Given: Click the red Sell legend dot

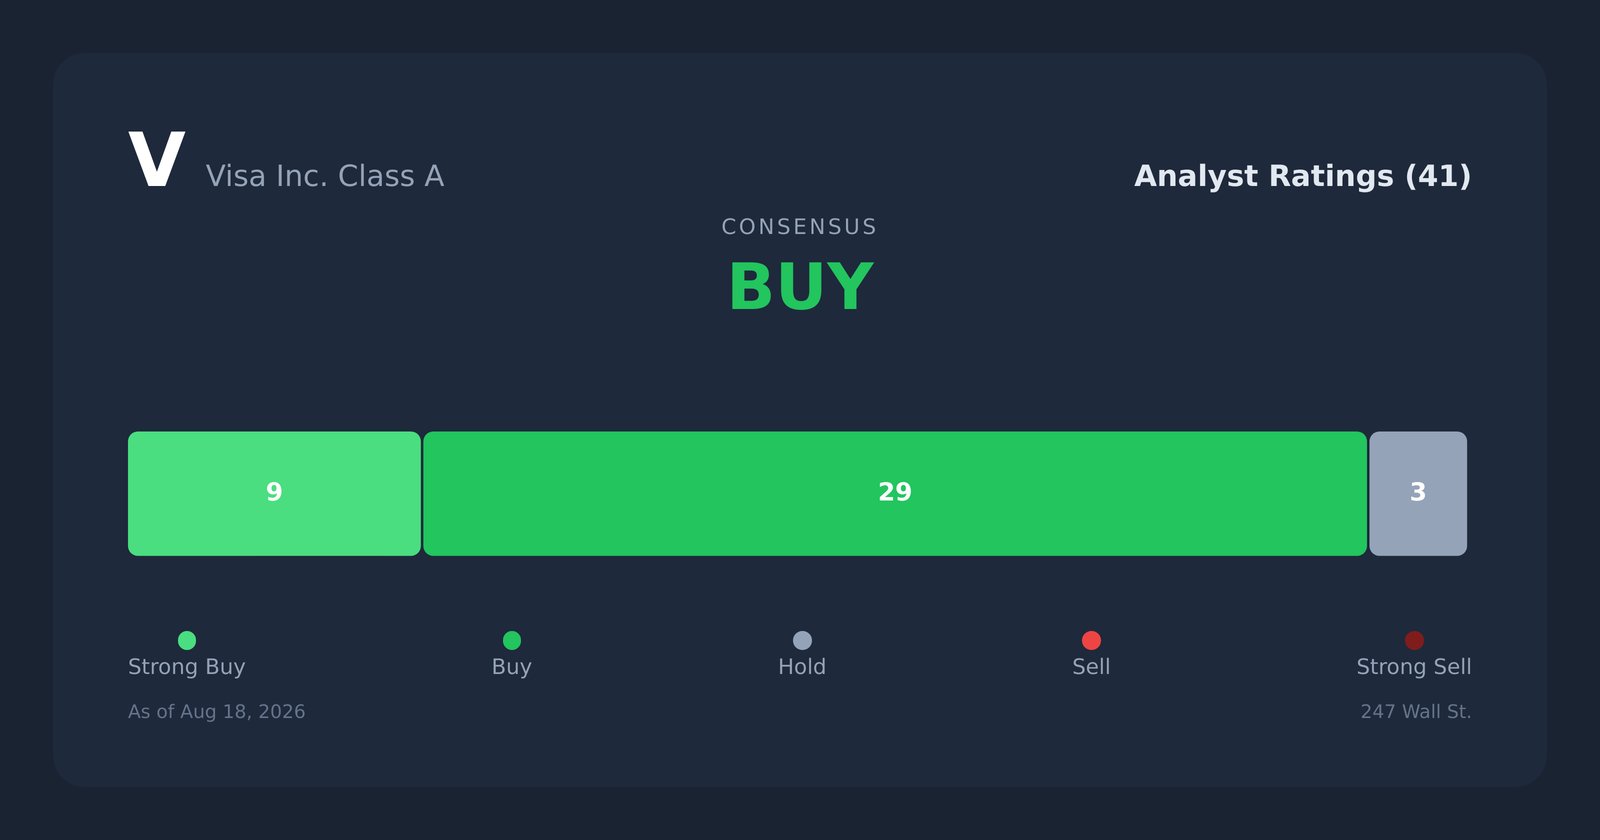Looking at the screenshot, I should point(1091,640).
